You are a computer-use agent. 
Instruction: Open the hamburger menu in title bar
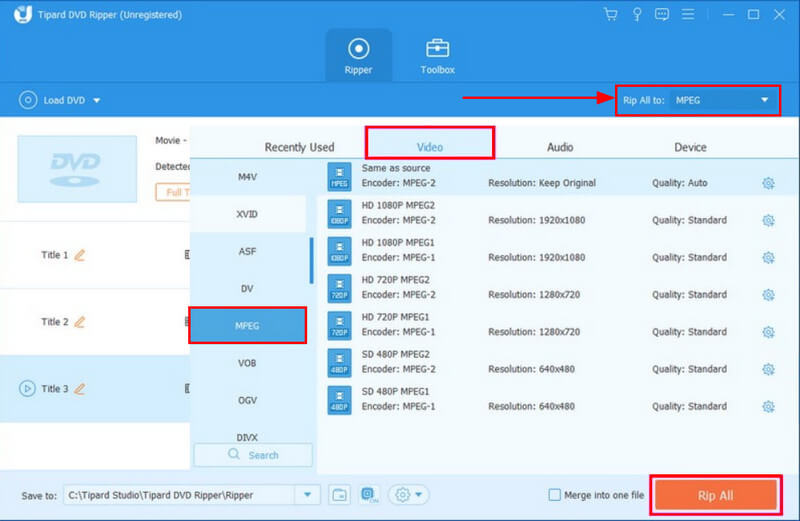coord(687,14)
